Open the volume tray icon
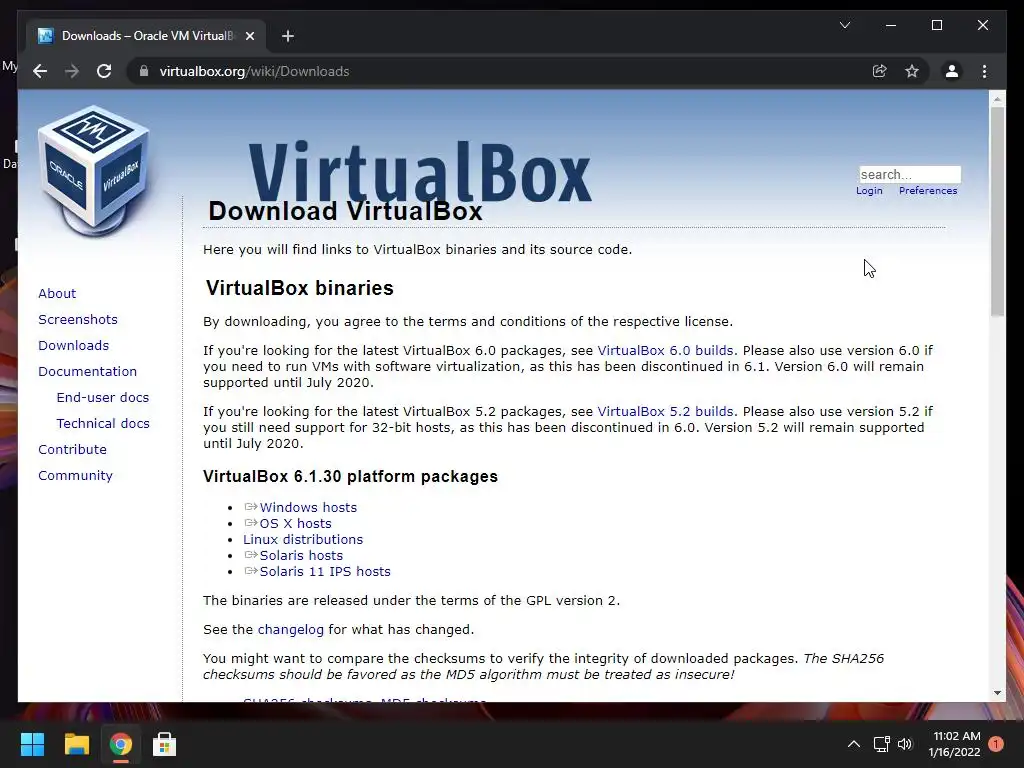 905,744
